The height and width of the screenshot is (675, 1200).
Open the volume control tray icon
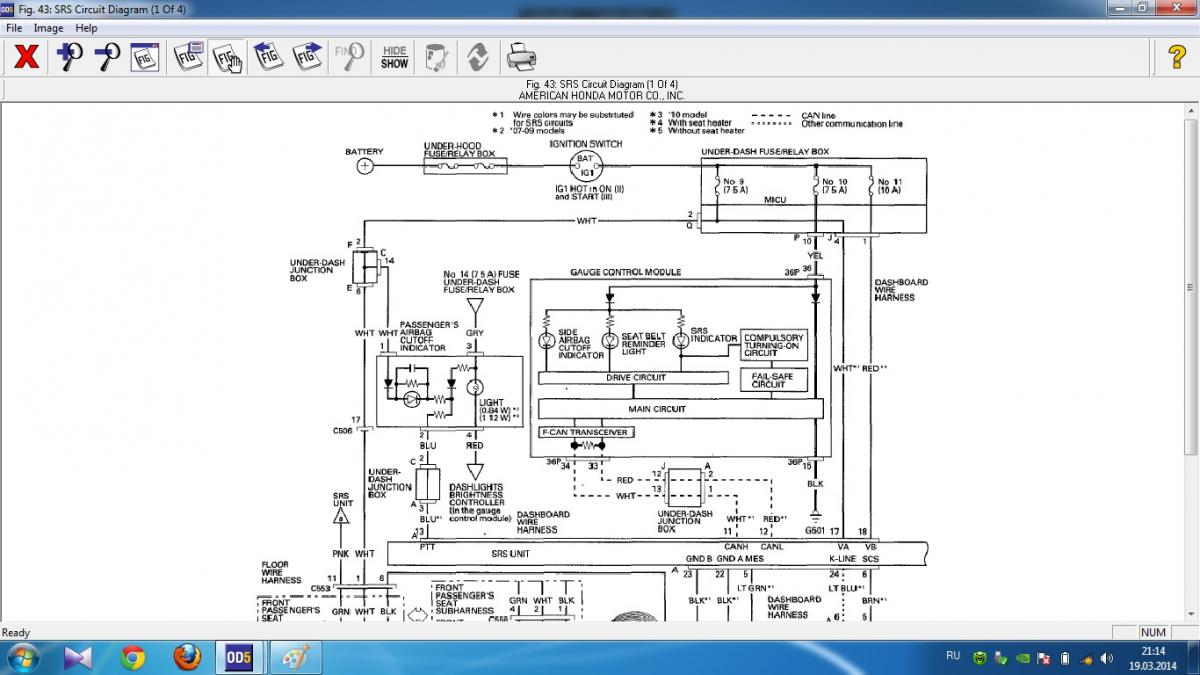click(1106, 658)
